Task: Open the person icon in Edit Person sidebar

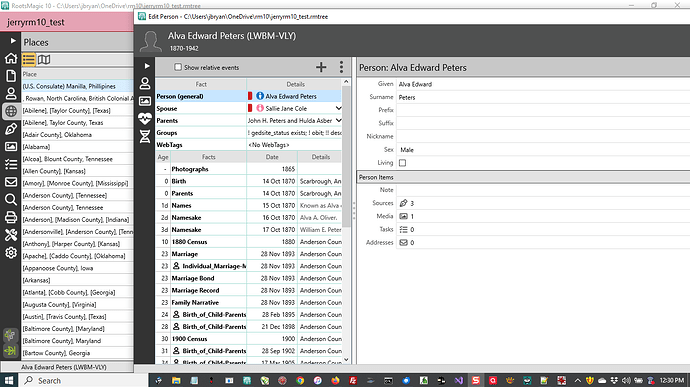Action: point(145,83)
